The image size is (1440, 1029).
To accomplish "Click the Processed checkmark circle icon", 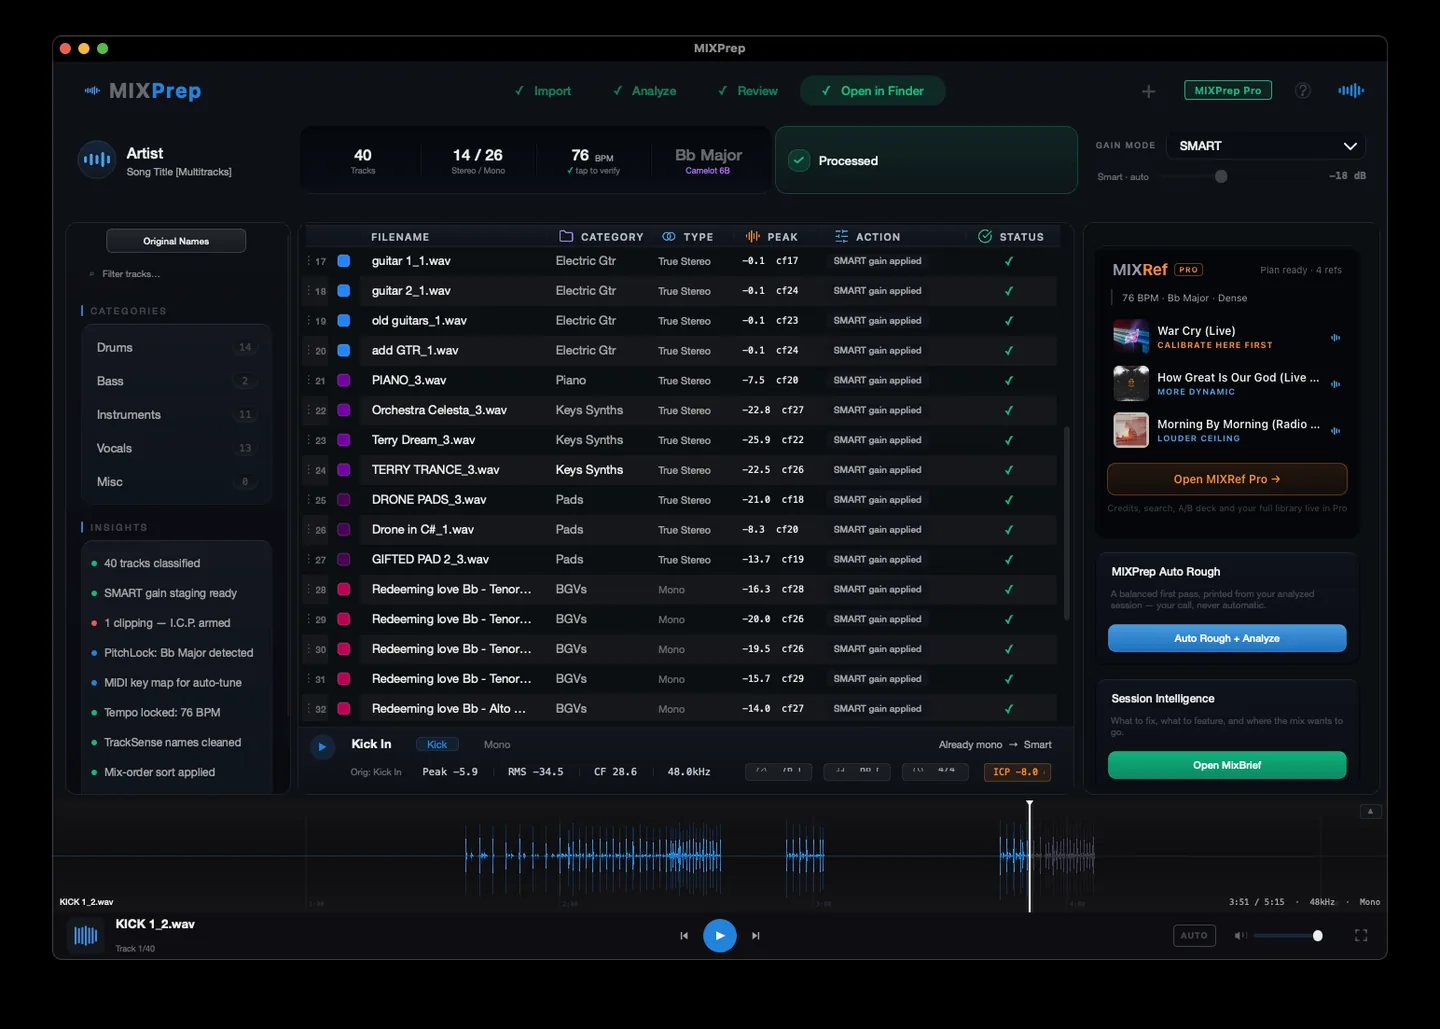I will (799, 160).
